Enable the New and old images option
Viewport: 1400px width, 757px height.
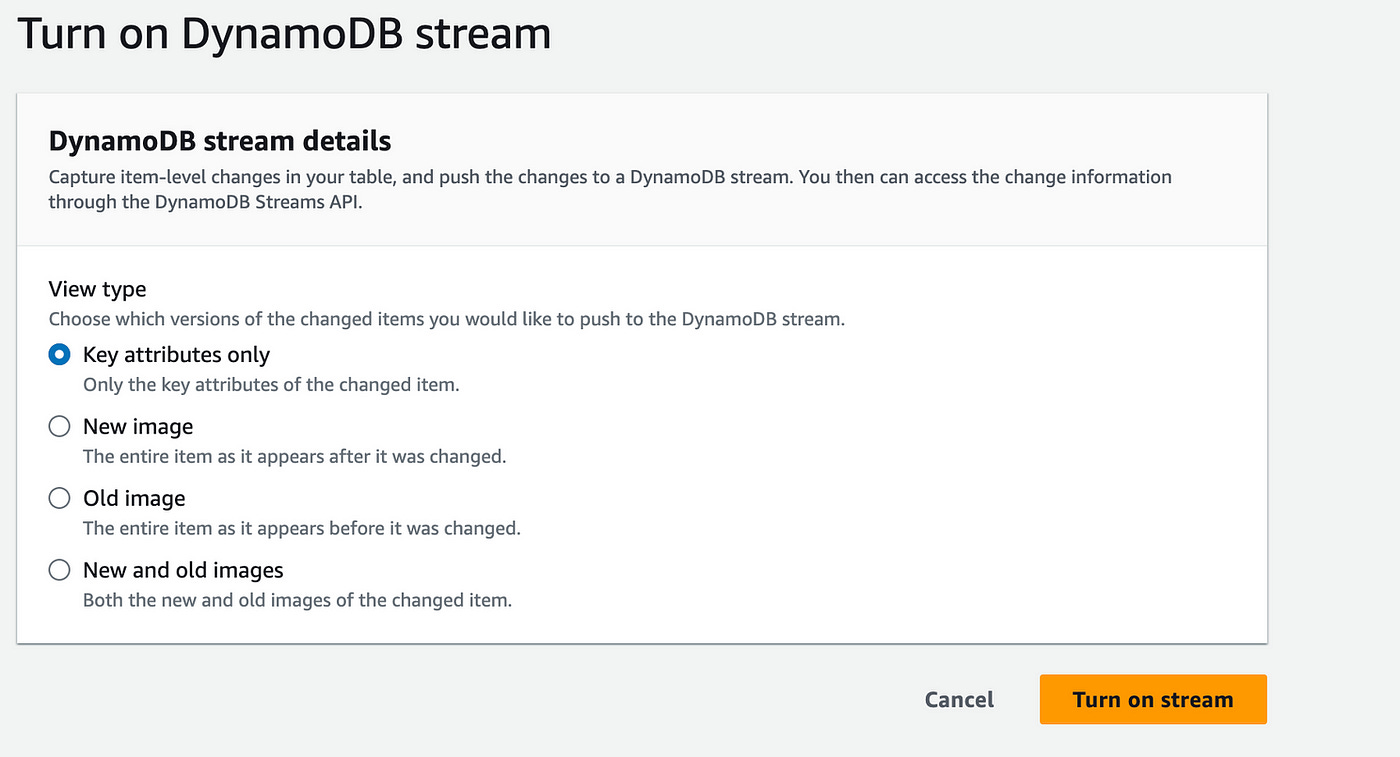pyautogui.click(x=59, y=570)
